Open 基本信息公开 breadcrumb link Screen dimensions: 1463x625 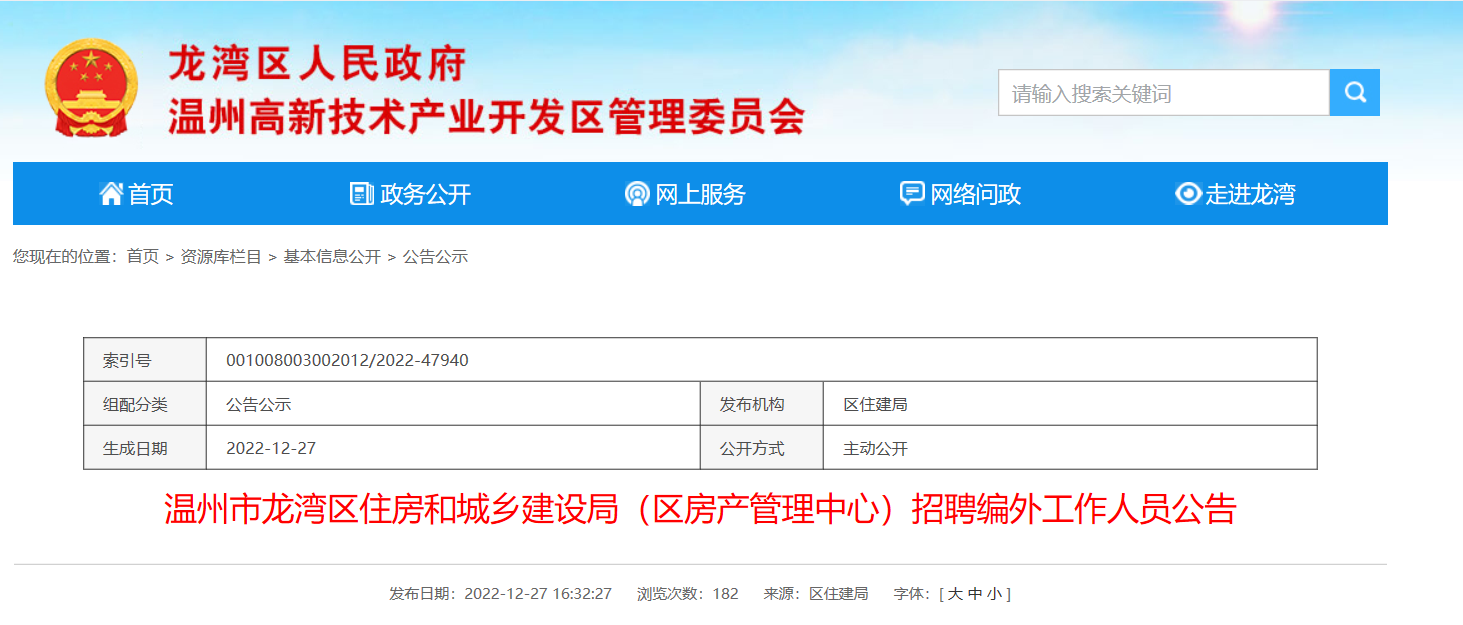pyautogui.click(x=332, y=257)
